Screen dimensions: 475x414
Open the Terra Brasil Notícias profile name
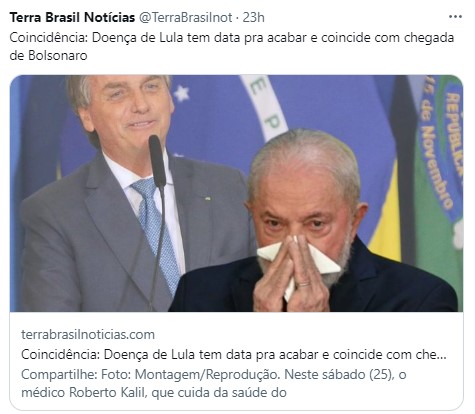pyautogui.click(x=72, y=17)
